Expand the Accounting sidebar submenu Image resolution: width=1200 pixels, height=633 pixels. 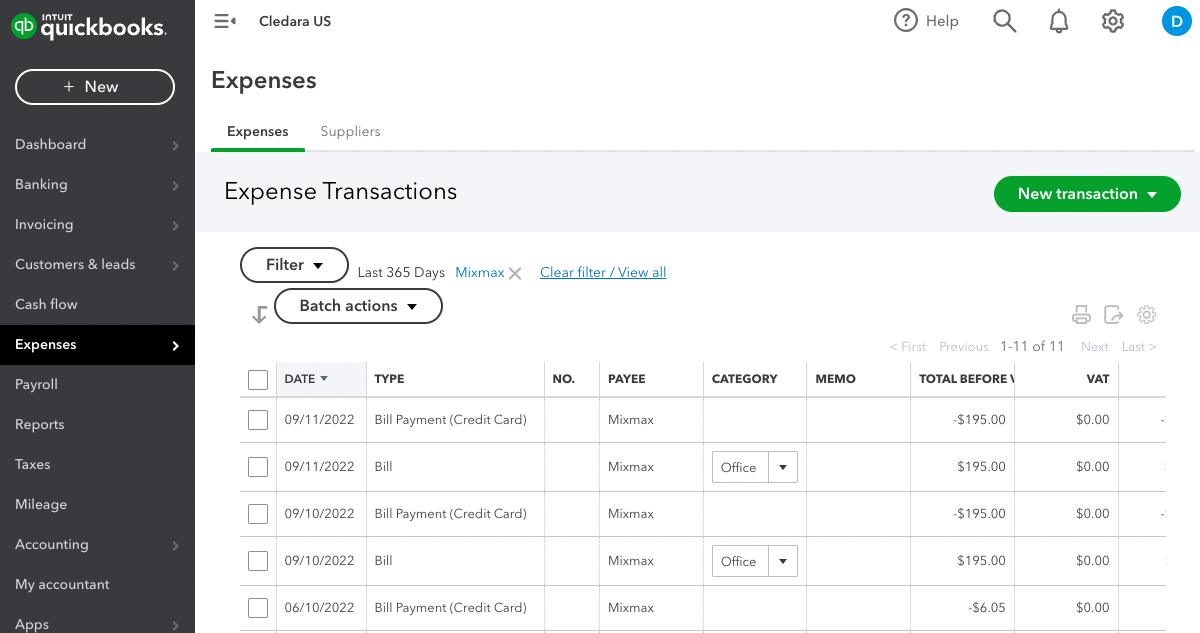175,545
